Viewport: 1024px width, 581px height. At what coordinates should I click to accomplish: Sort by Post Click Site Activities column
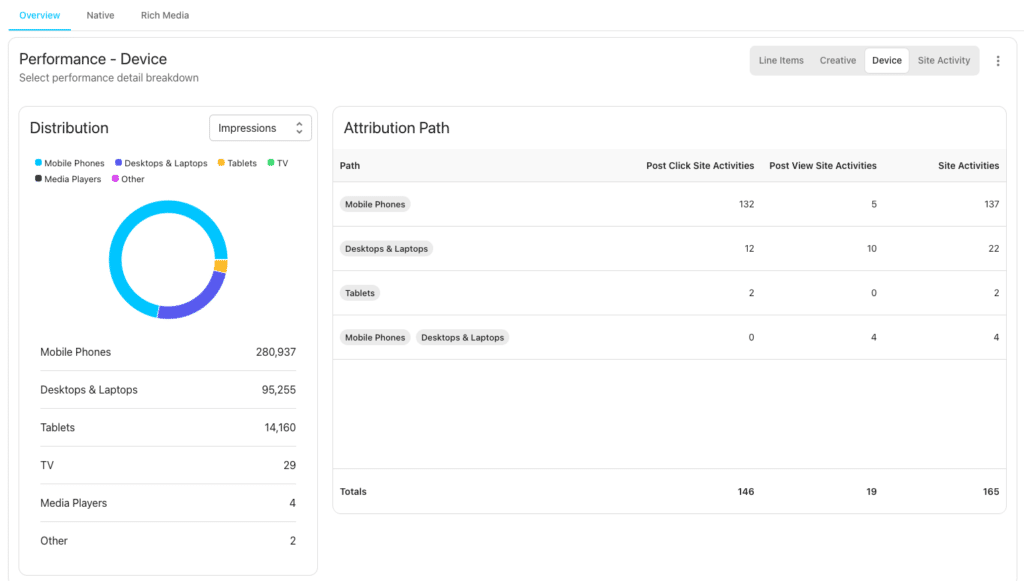click(x=699, y=166)
